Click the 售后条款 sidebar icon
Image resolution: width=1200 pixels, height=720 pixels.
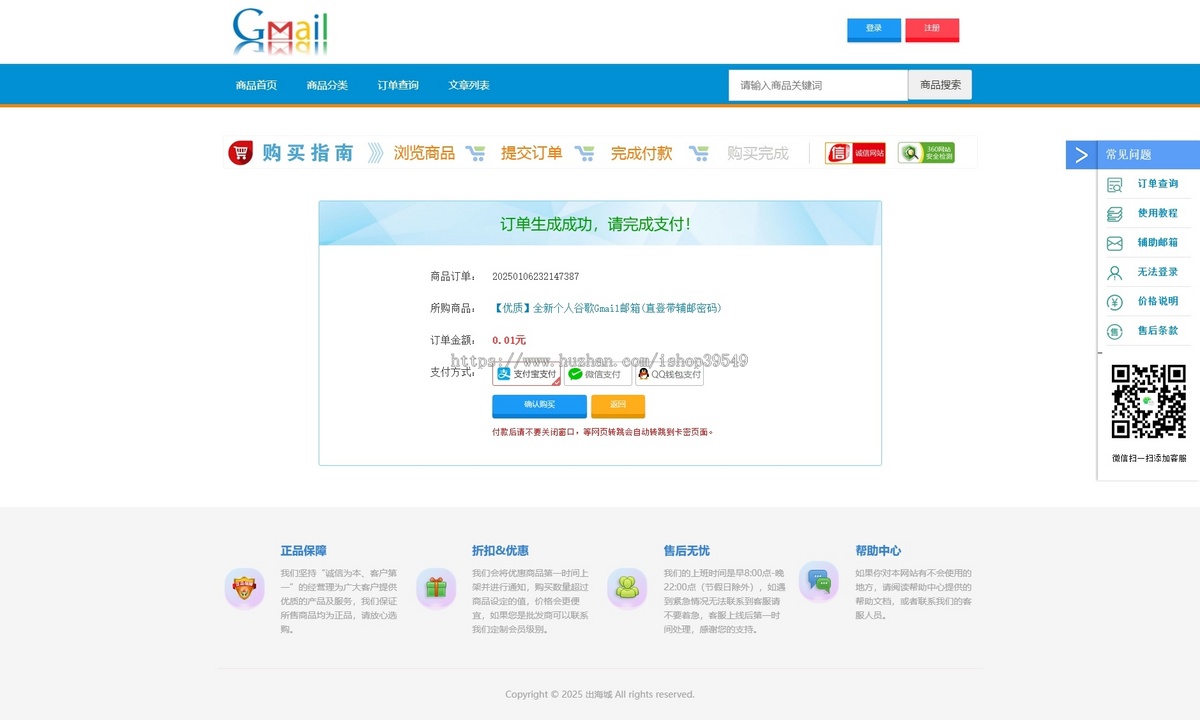click(x=1115, y=331)
